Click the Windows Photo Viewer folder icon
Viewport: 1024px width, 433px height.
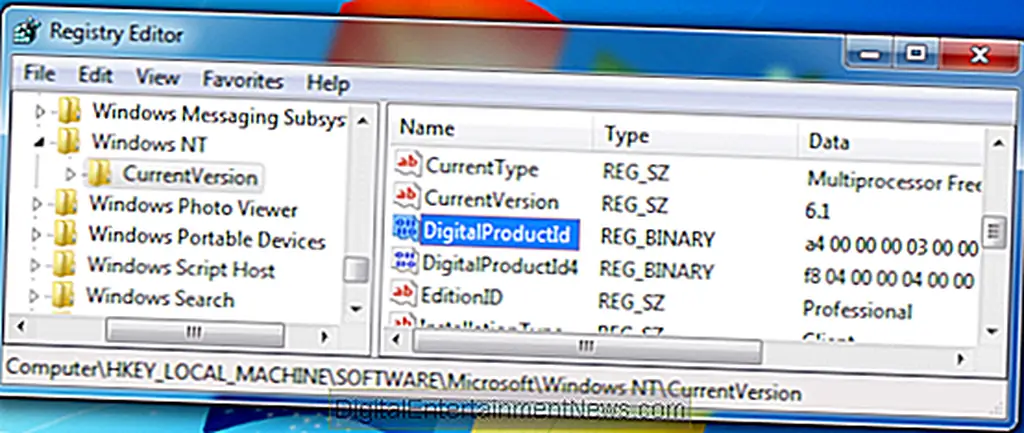[x=66, y=207]
